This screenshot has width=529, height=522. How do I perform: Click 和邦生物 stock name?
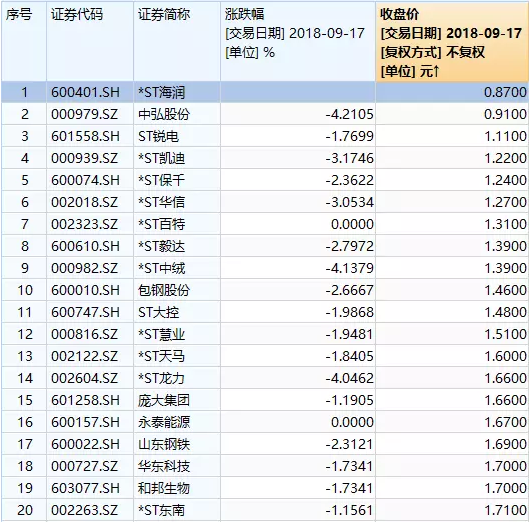coord(164,488)
